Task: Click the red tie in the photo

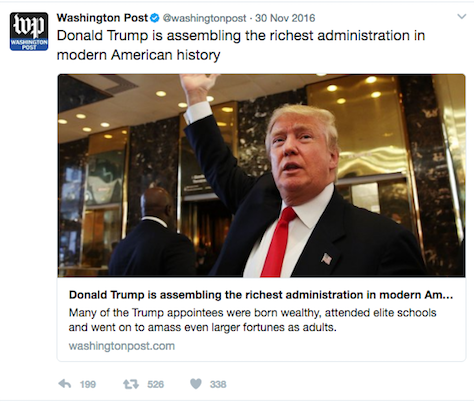Action: (277, 242)
